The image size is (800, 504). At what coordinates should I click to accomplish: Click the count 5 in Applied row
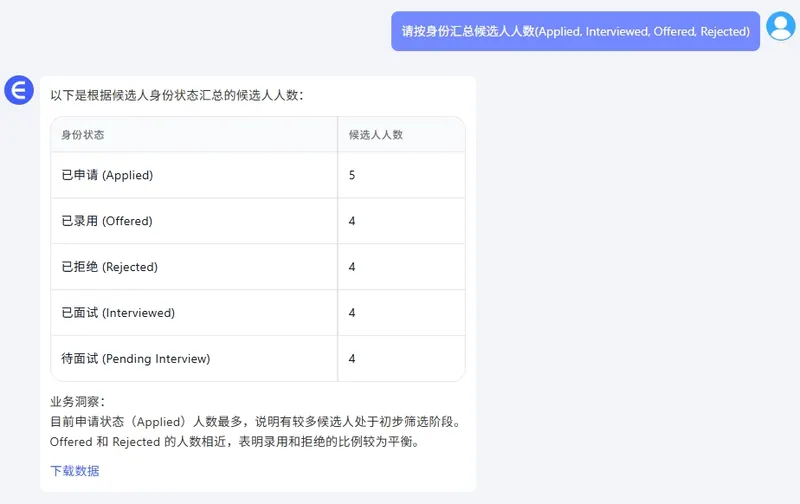click(x=352, y=175)
